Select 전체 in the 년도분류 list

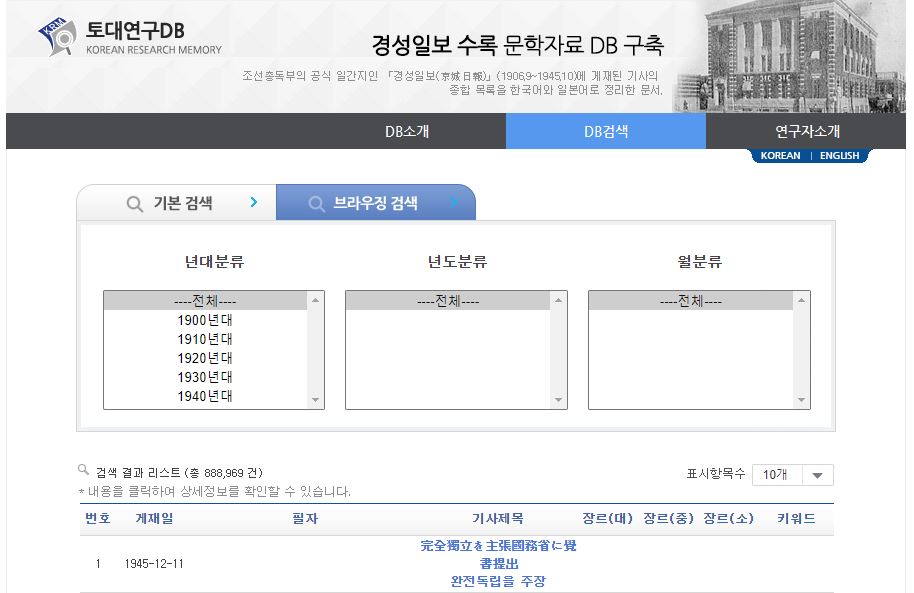[x=447, y=301]
